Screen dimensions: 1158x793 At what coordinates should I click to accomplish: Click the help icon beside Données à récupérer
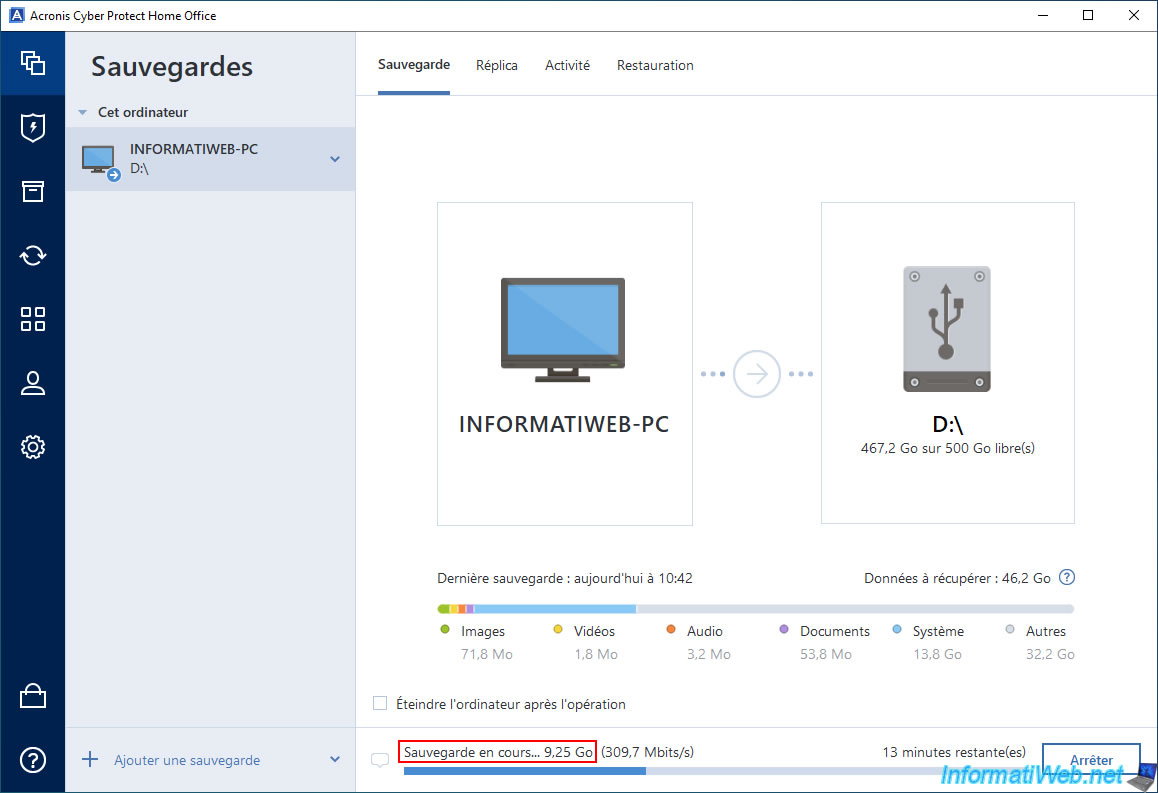click(1066, 577)
